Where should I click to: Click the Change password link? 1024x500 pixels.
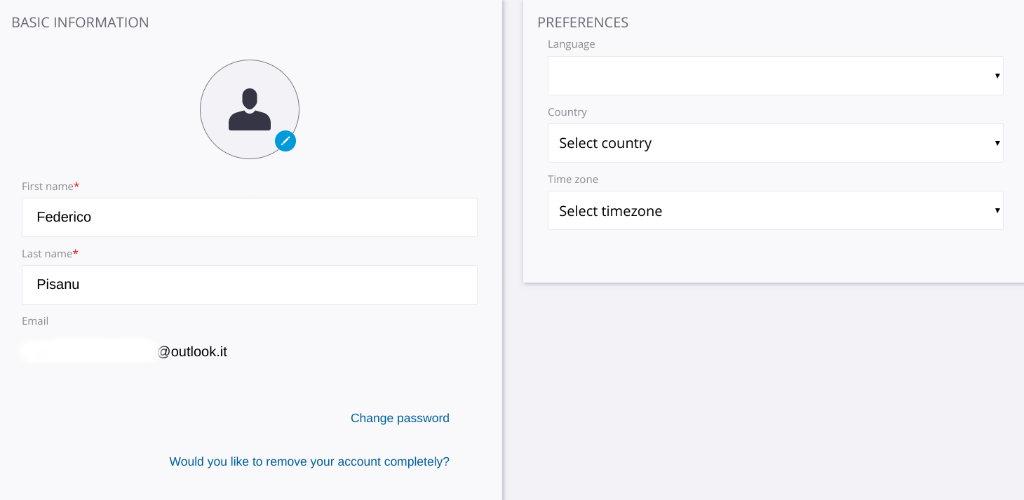(400, 418)
